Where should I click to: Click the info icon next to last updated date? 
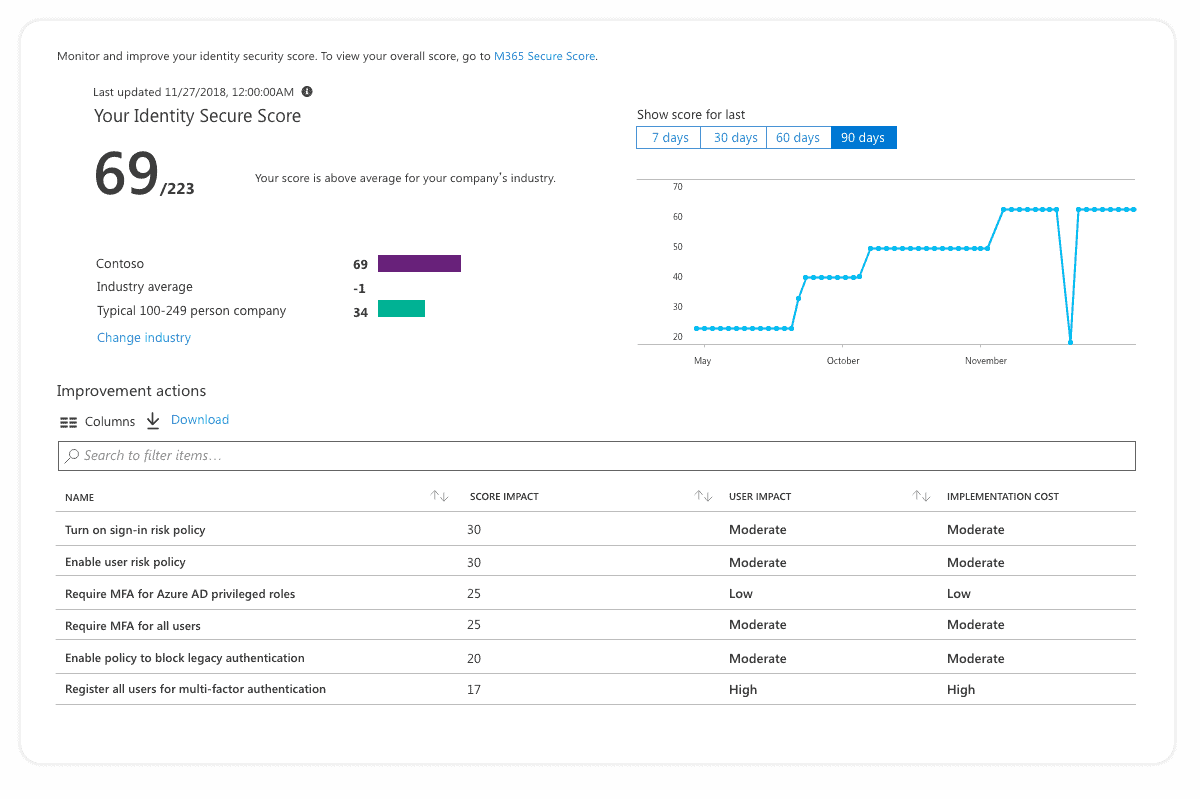[x=307, y=91]
